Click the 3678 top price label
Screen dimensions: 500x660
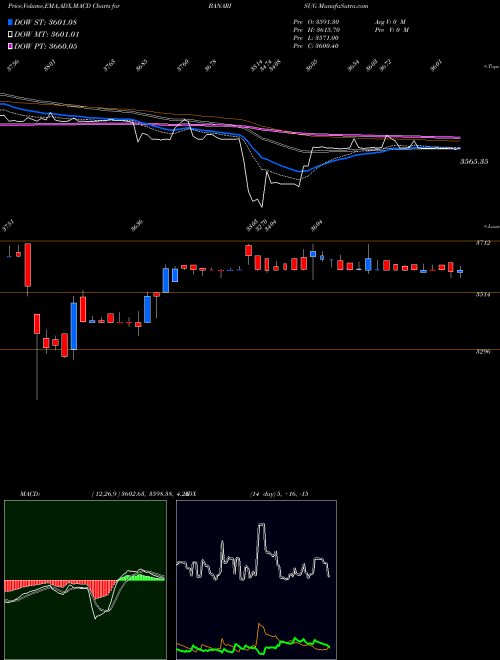pos(210,65)
